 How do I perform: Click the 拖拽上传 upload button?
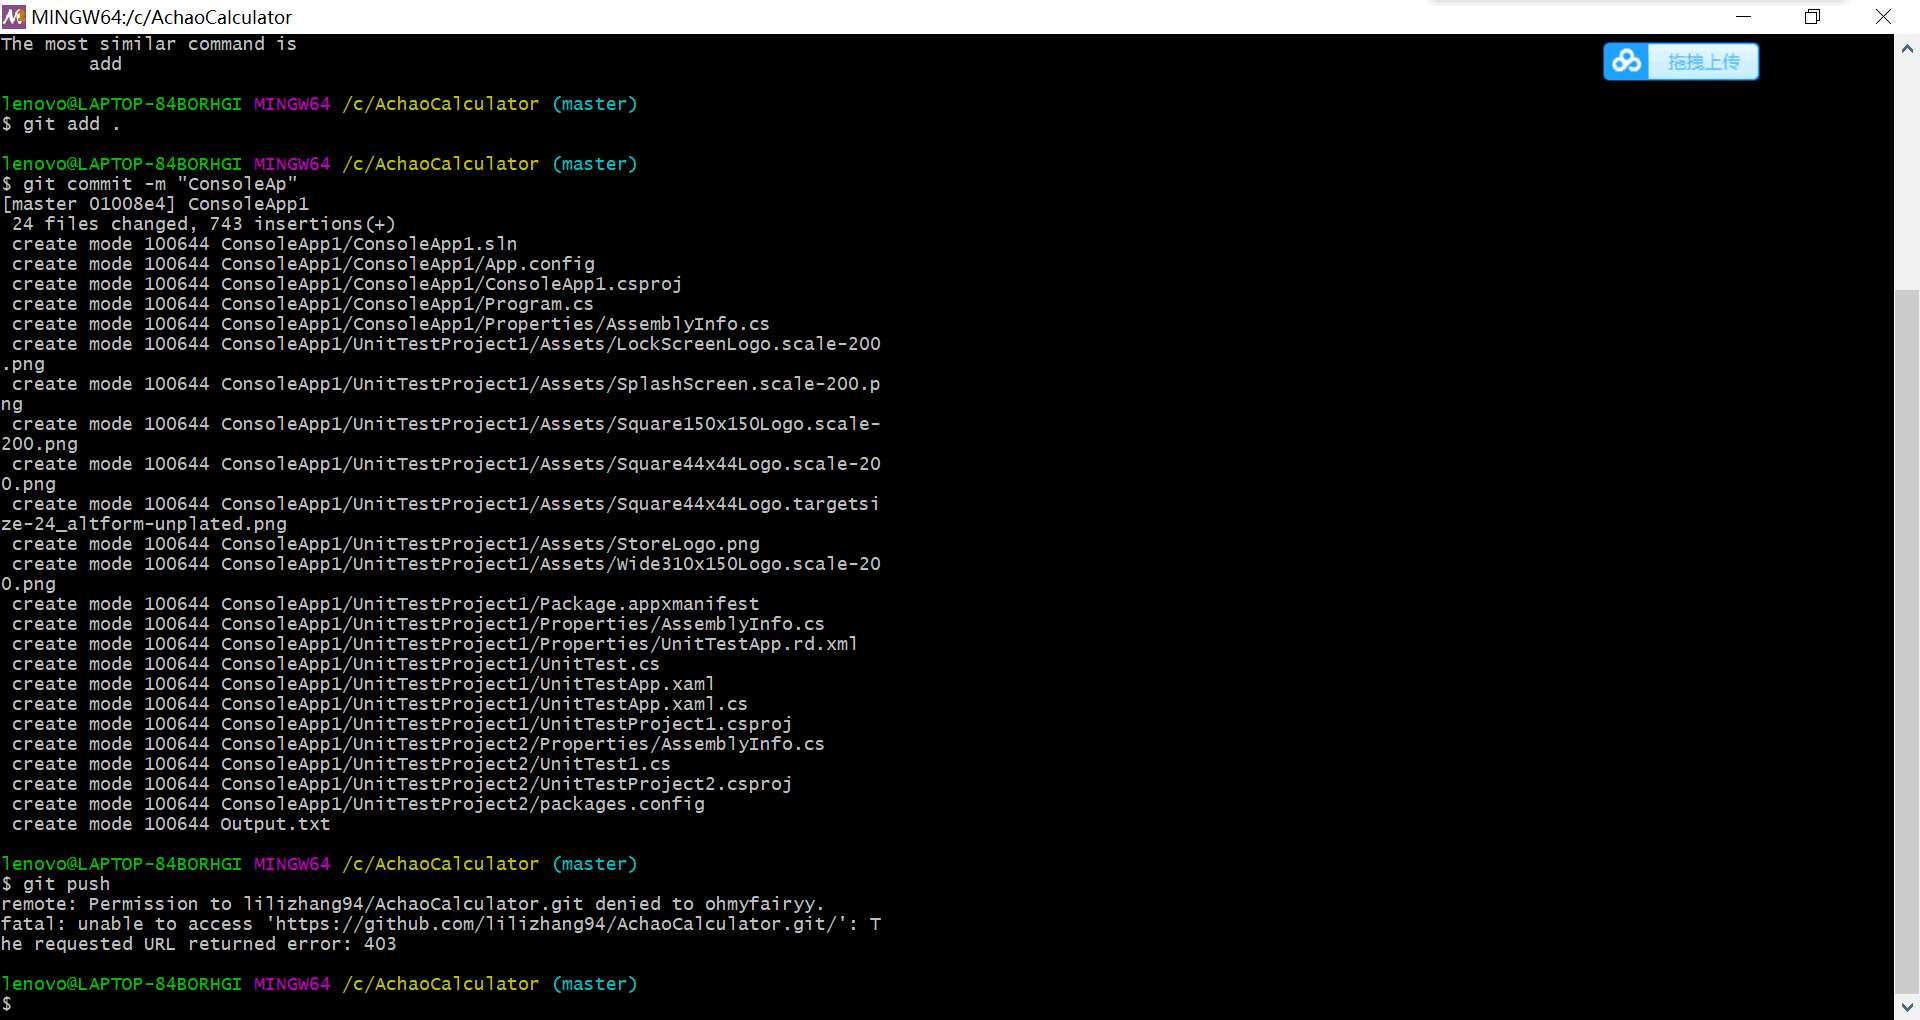point(1703,62)
